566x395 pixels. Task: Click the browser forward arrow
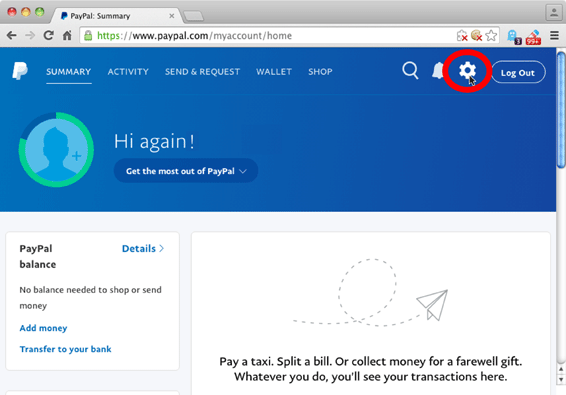[30, 35]
